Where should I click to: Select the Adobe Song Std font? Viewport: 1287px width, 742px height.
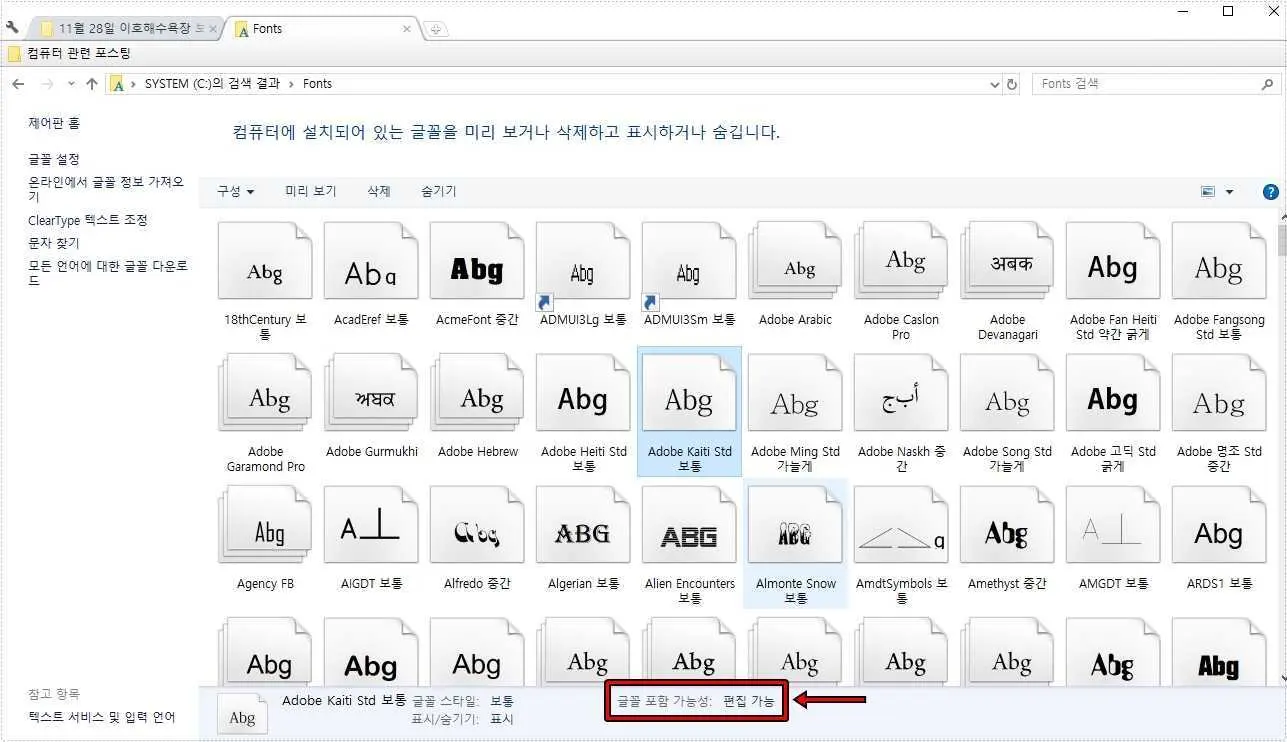point(1007,393)
